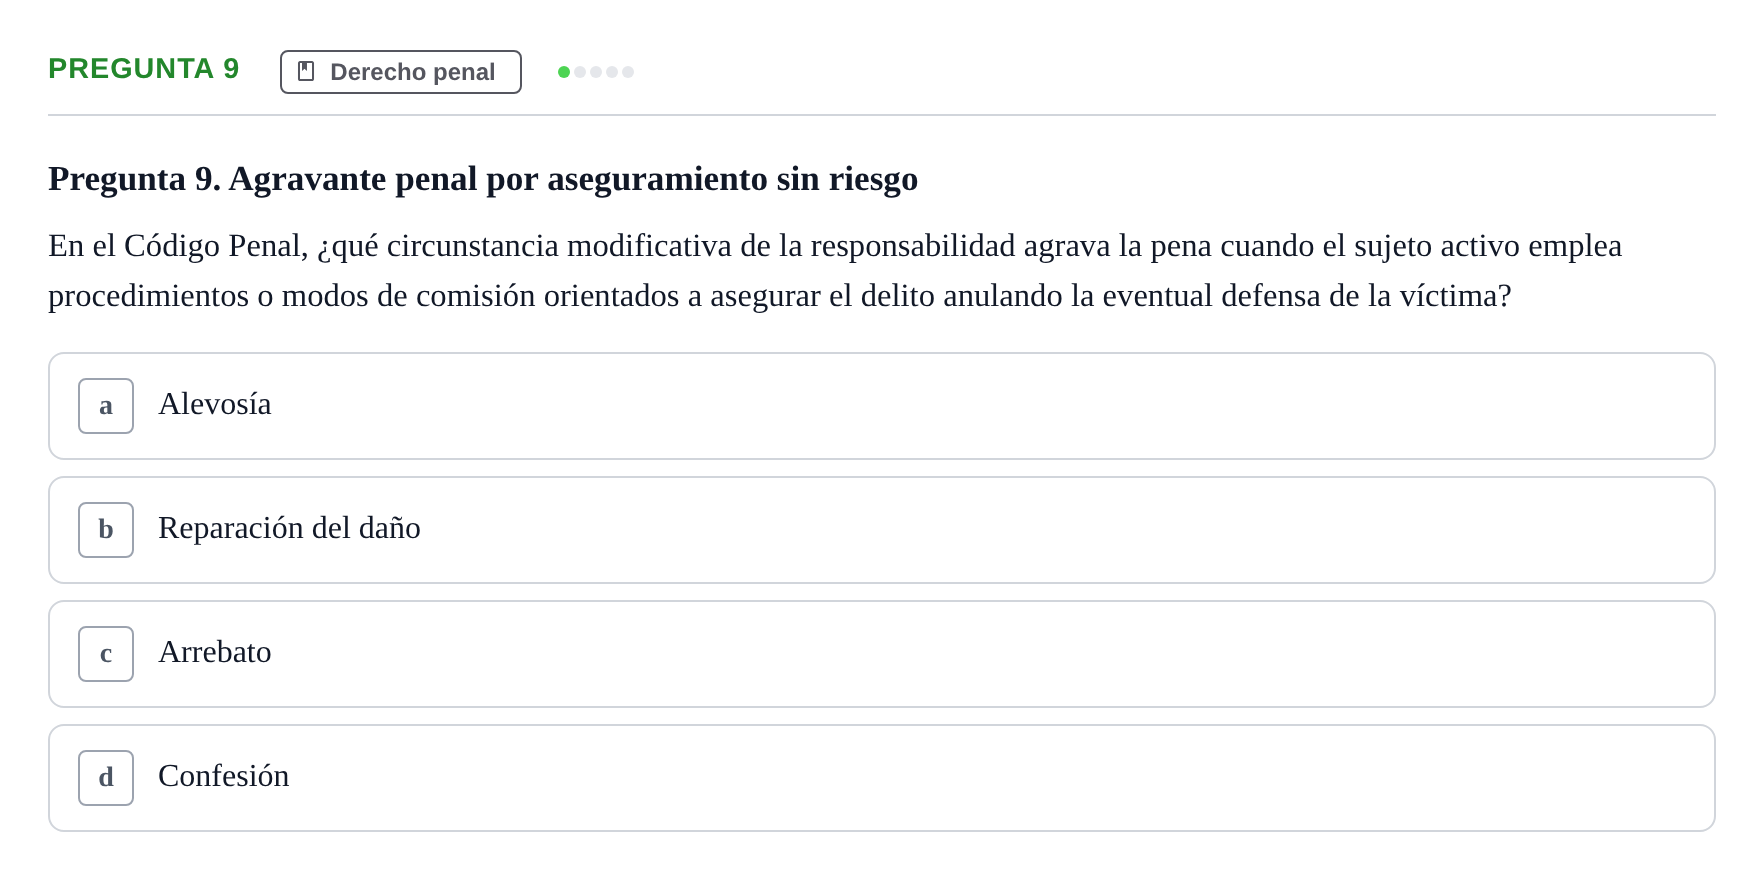
Task: Click the letter c badge
Action: [106, 654]
